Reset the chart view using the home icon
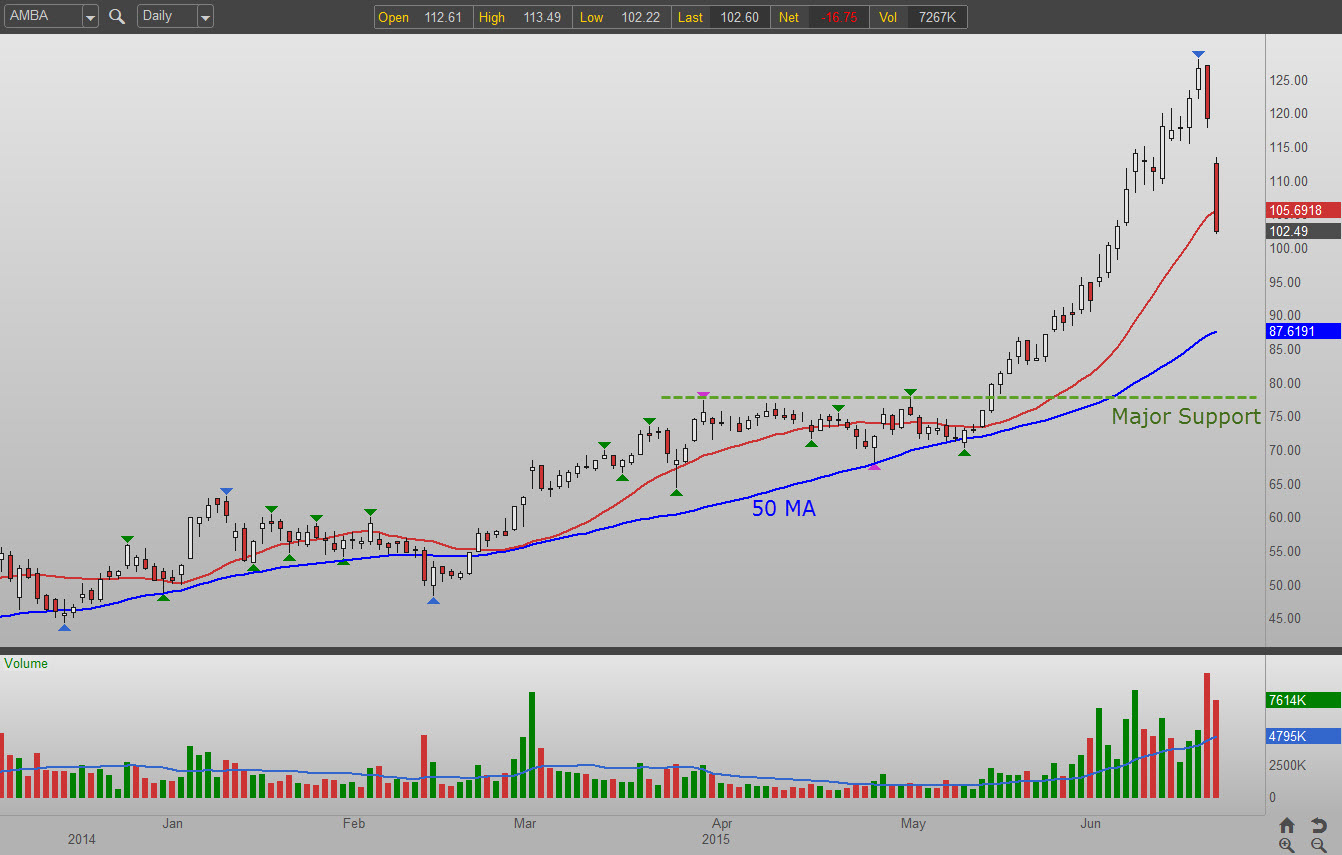 1287,825
